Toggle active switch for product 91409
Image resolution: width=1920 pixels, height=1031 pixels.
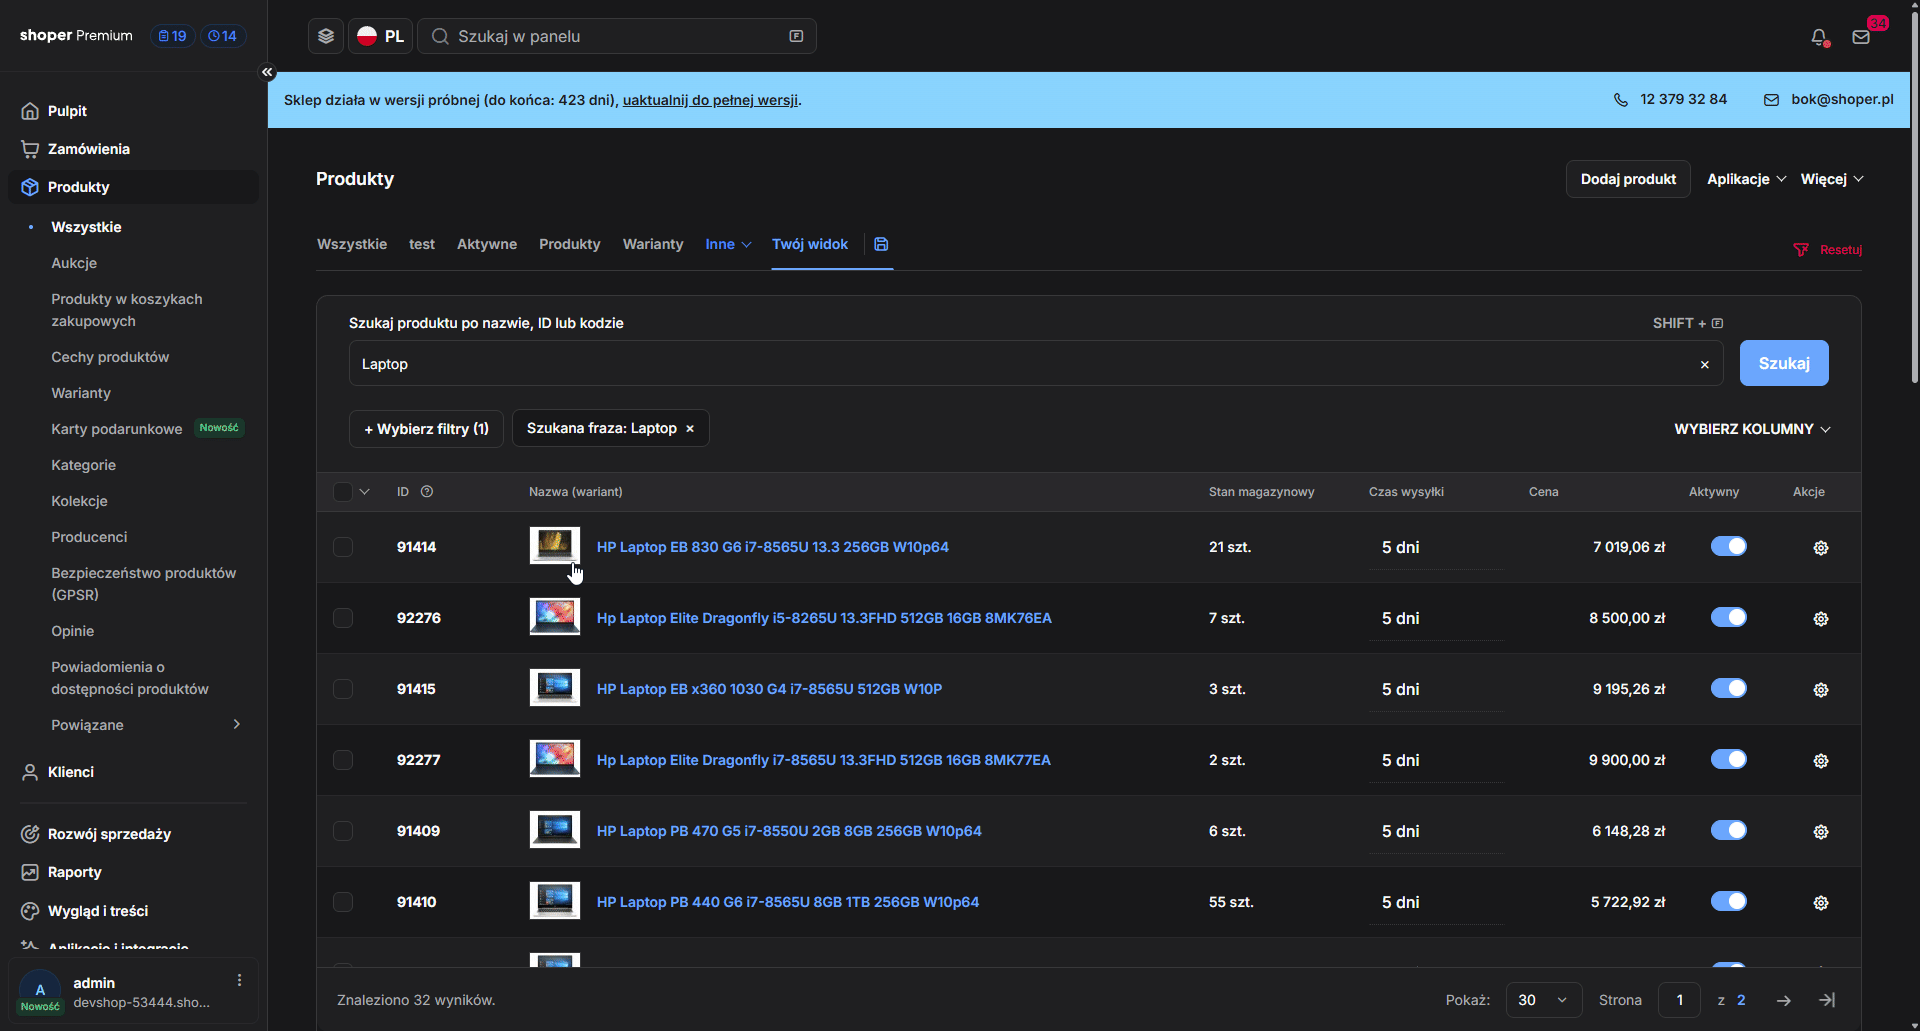[x=1728, y=830]
